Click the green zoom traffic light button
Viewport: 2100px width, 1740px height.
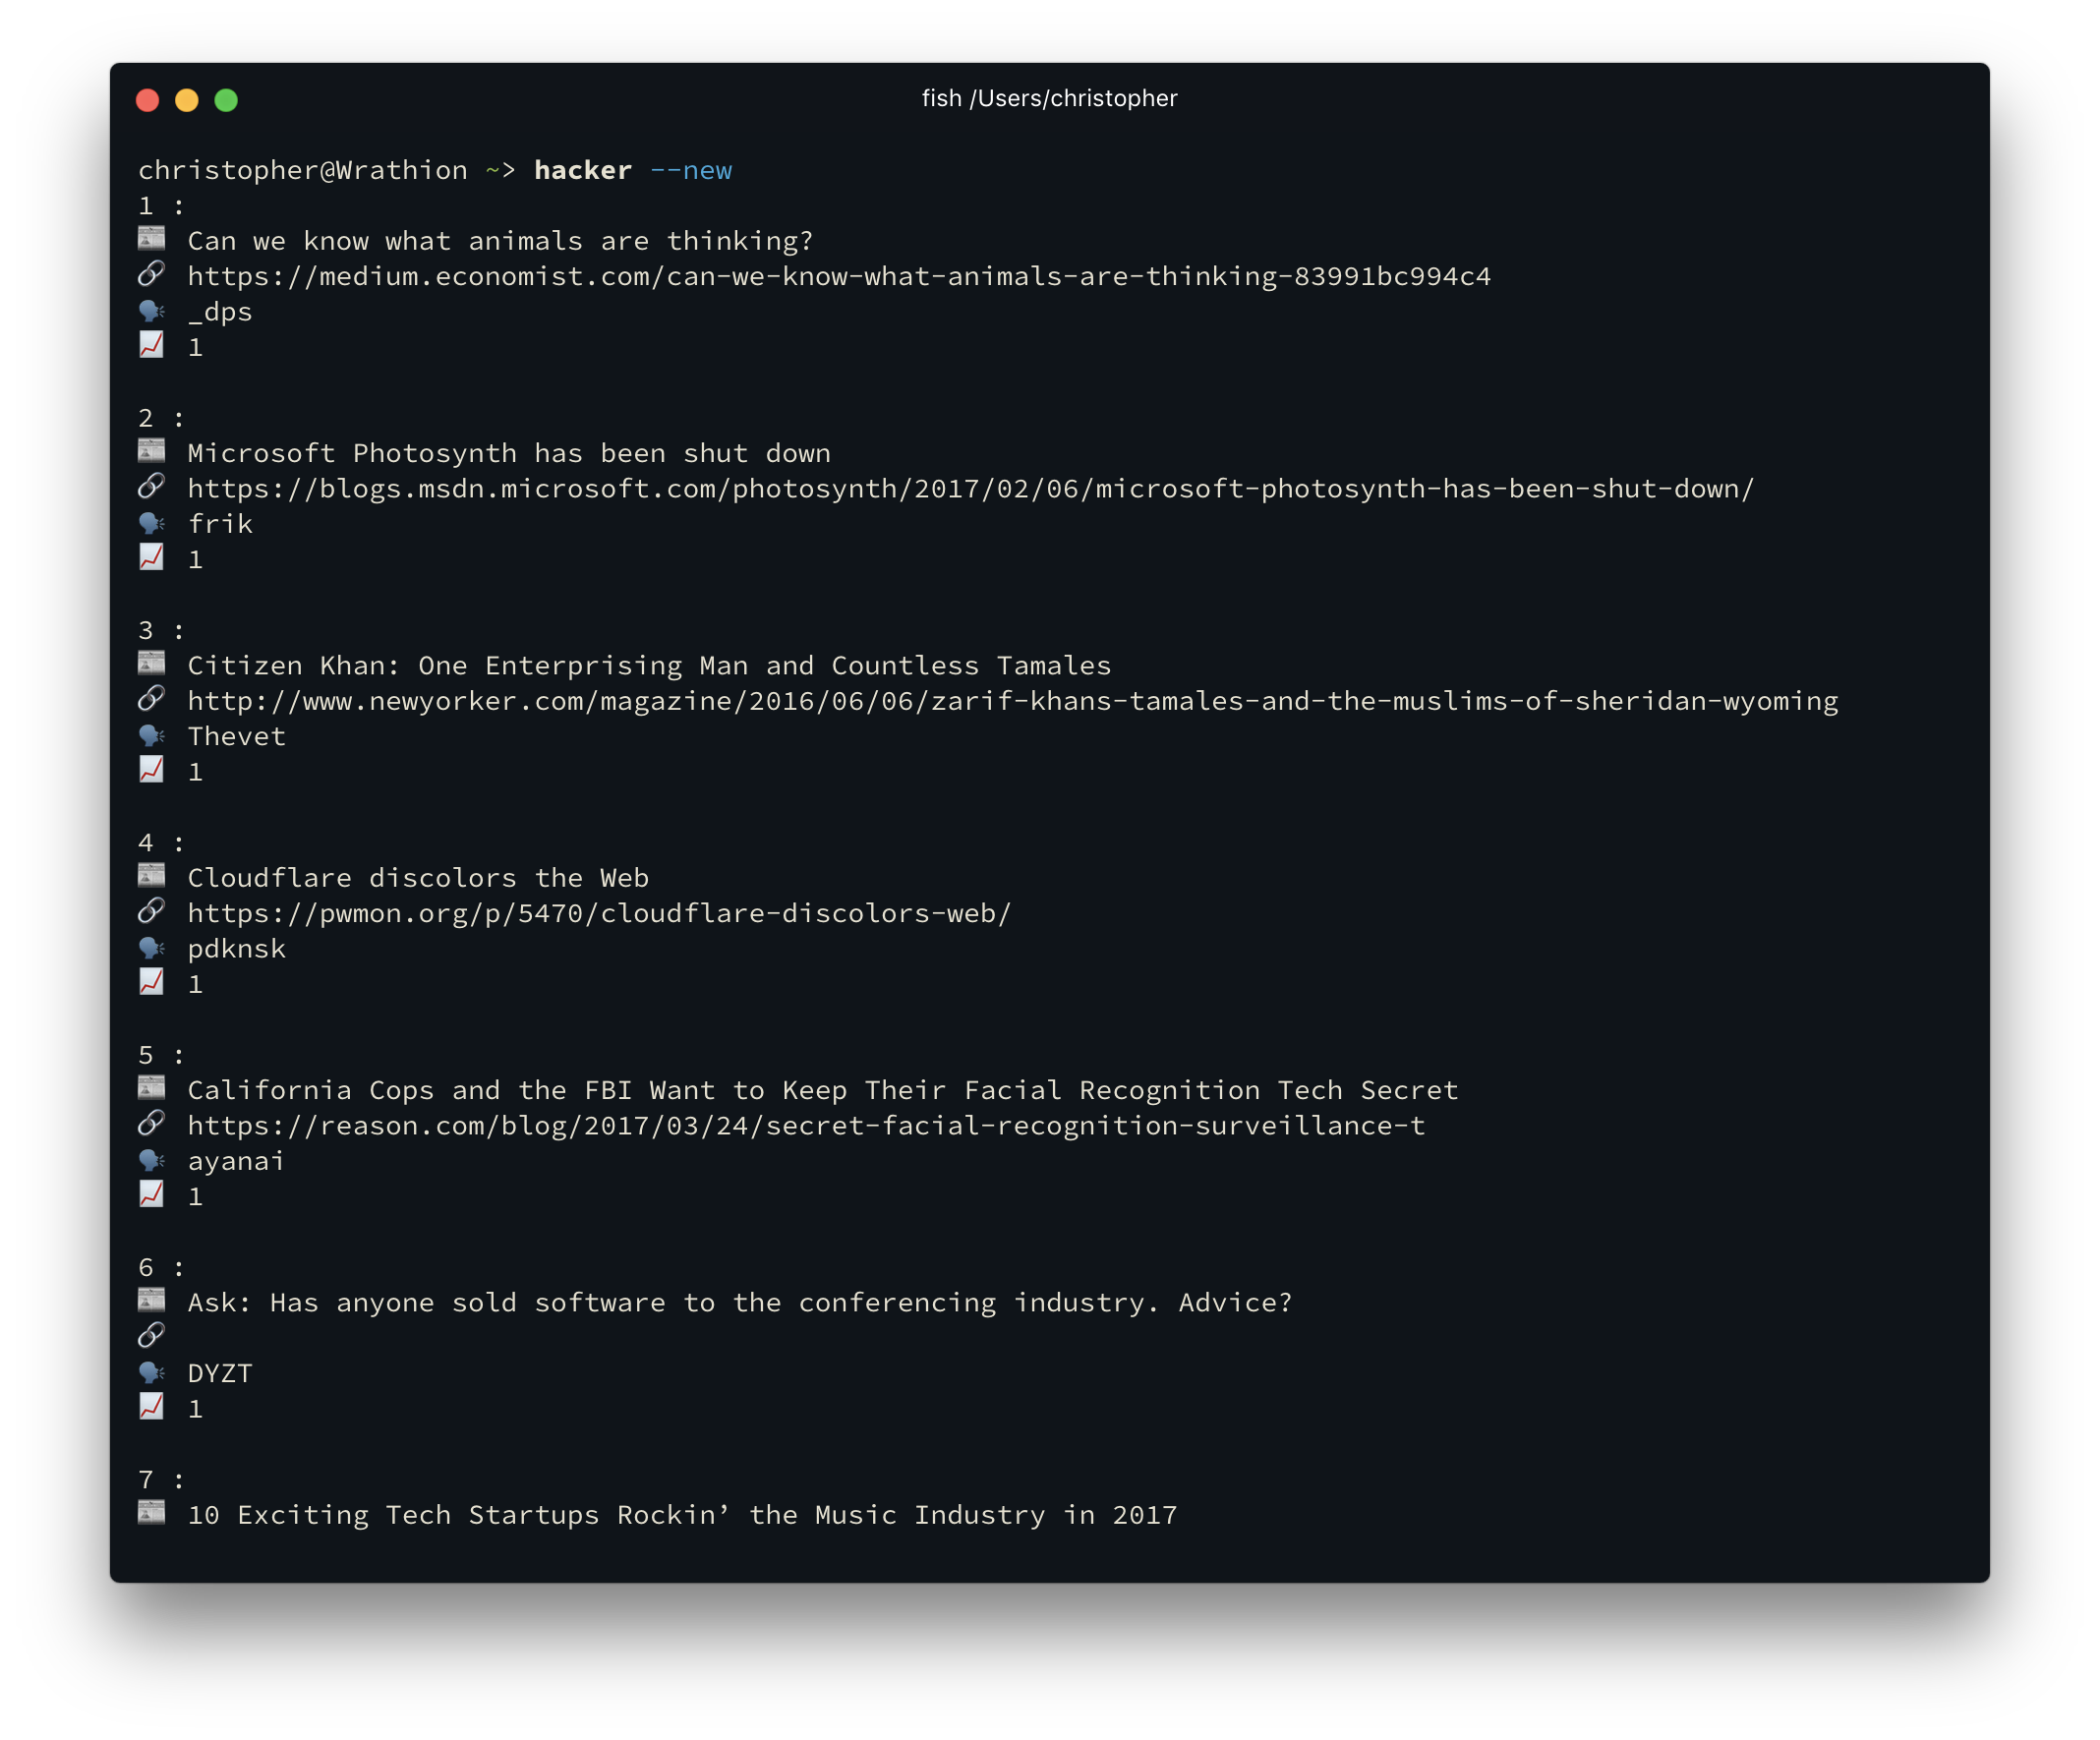[228, 100]
